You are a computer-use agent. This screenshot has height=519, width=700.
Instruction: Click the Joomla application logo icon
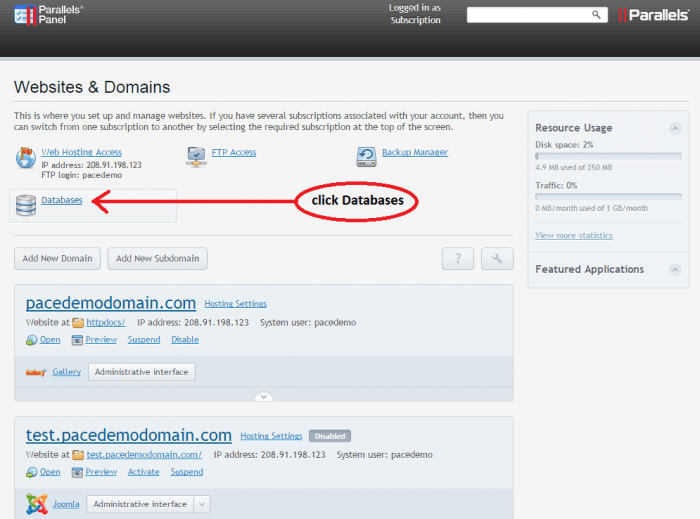(x=35, y=504)
